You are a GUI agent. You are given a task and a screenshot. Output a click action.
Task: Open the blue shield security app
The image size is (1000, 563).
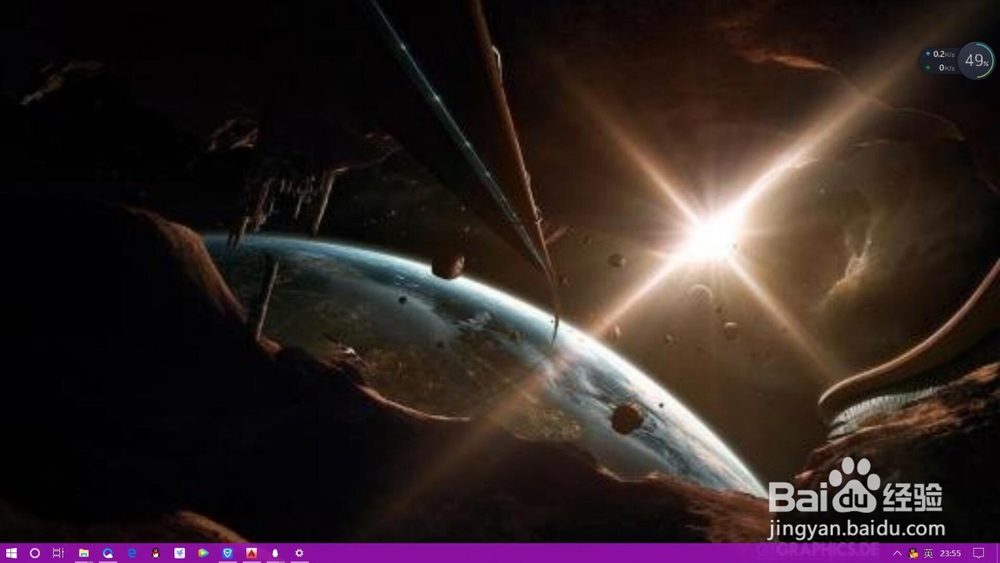[228, 553]
